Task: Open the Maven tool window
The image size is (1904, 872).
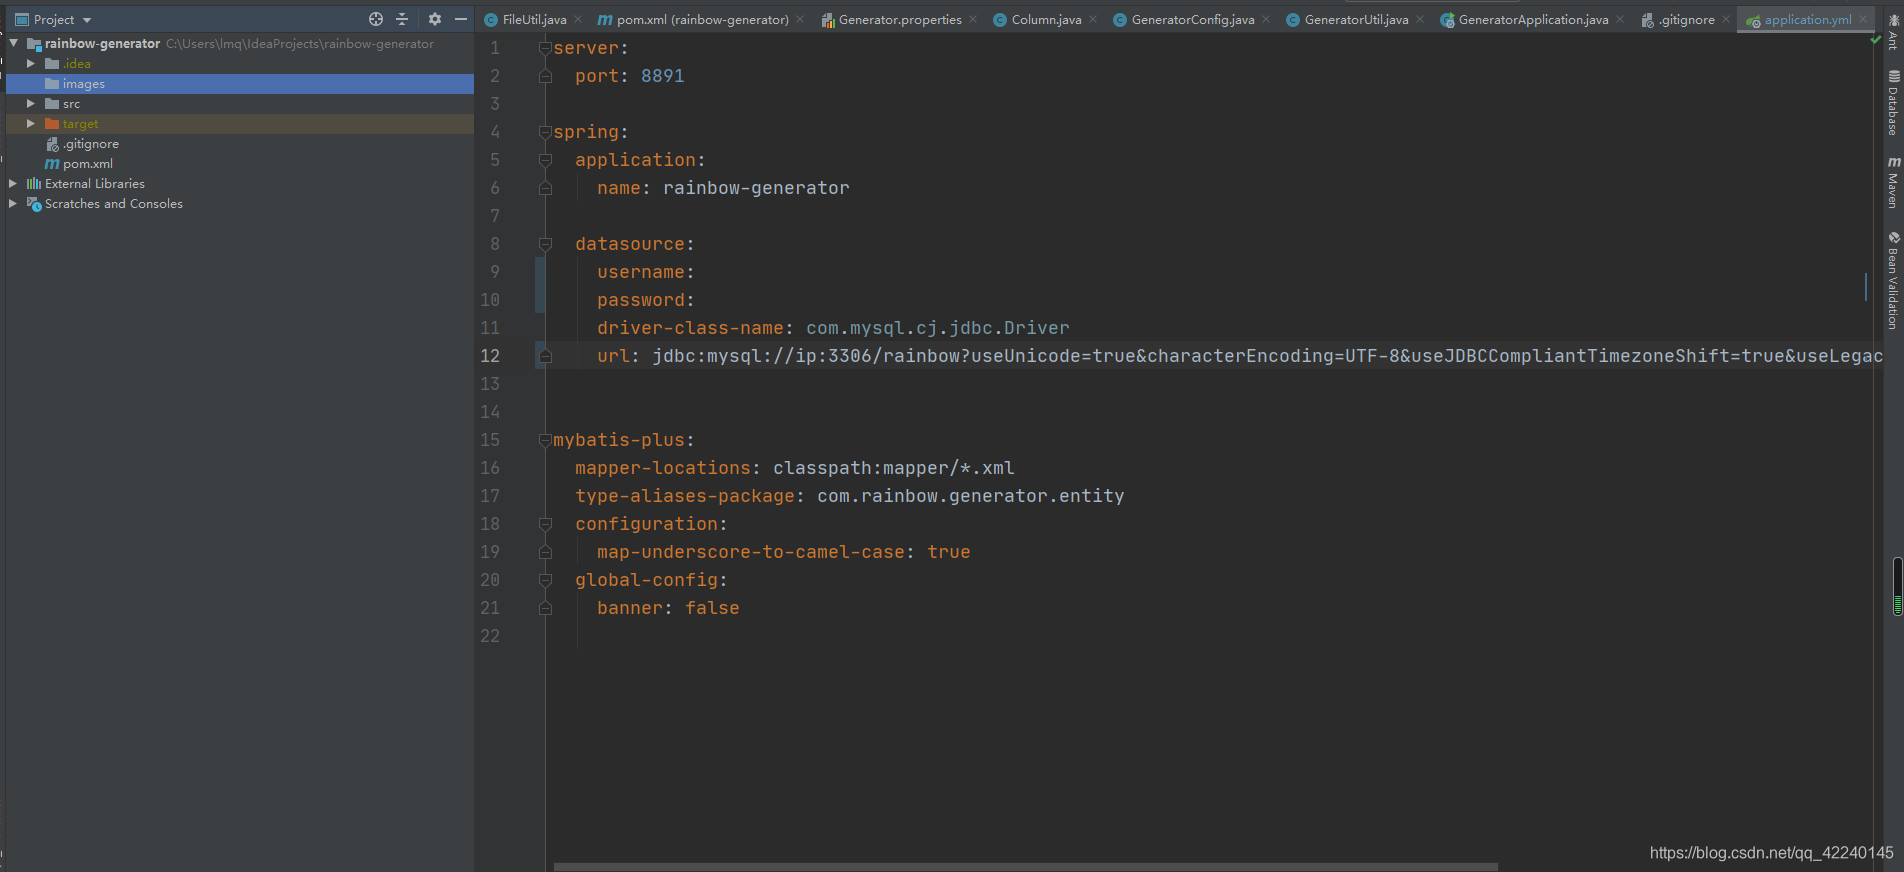Action: [1893, 182]
